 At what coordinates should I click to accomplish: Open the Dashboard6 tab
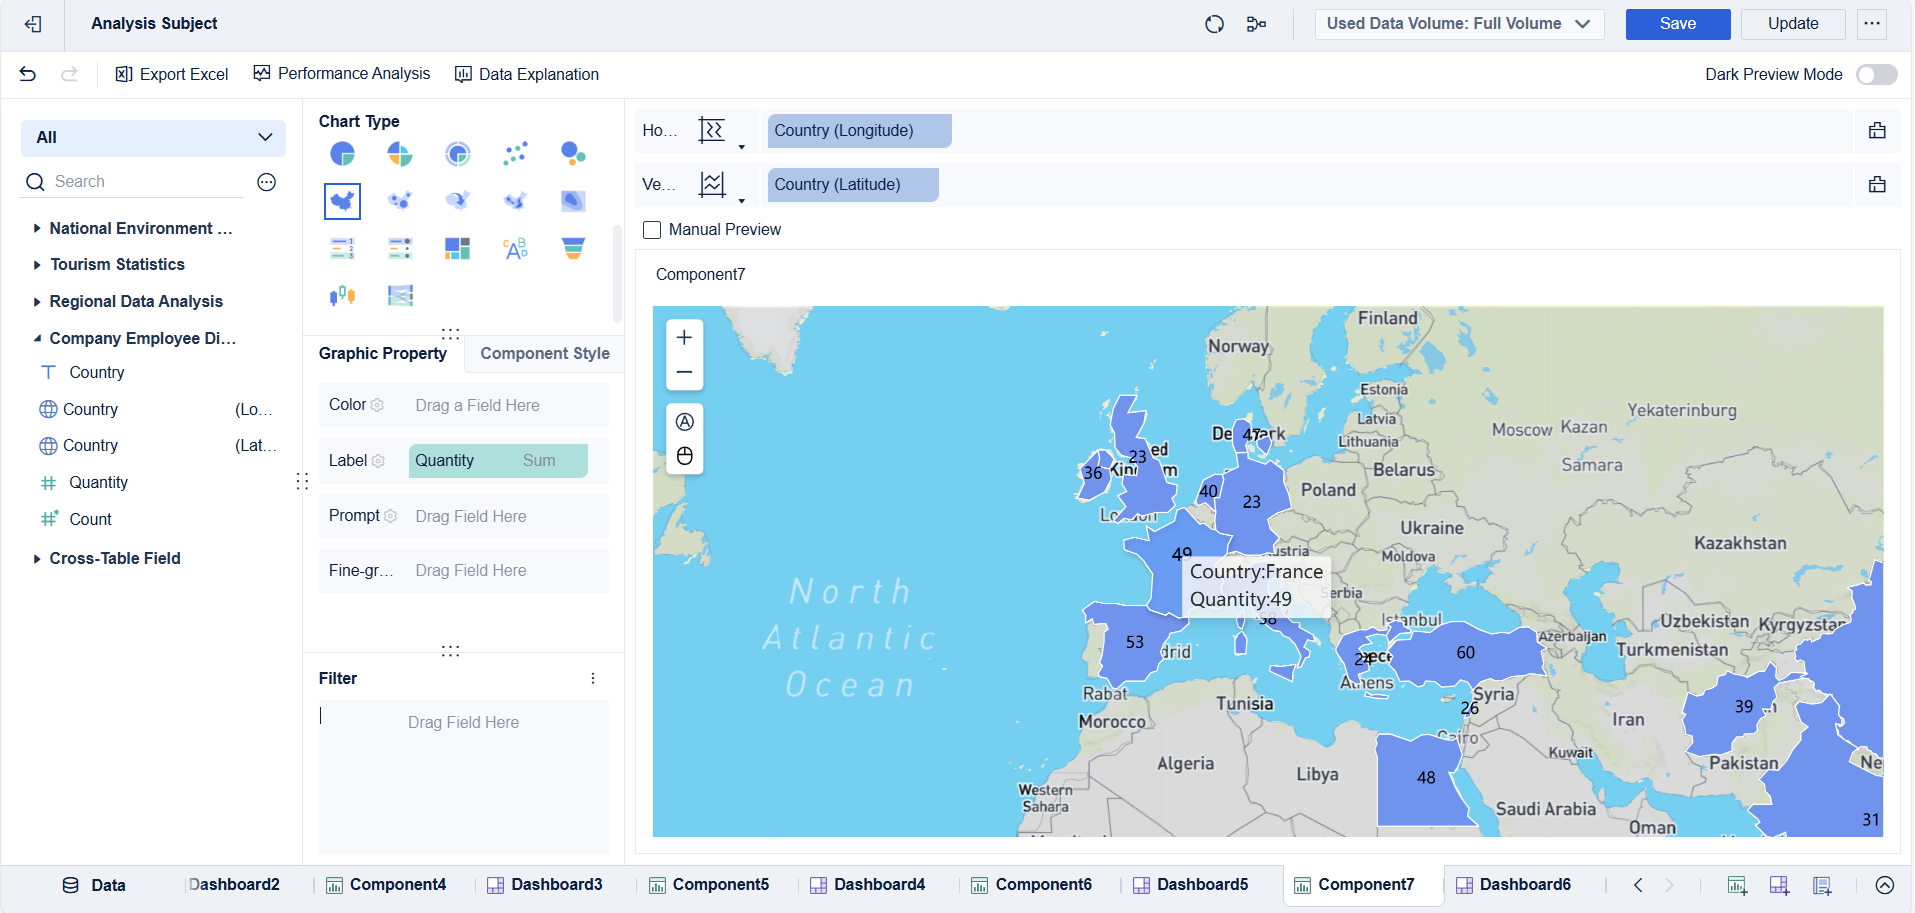point(1514,885)
